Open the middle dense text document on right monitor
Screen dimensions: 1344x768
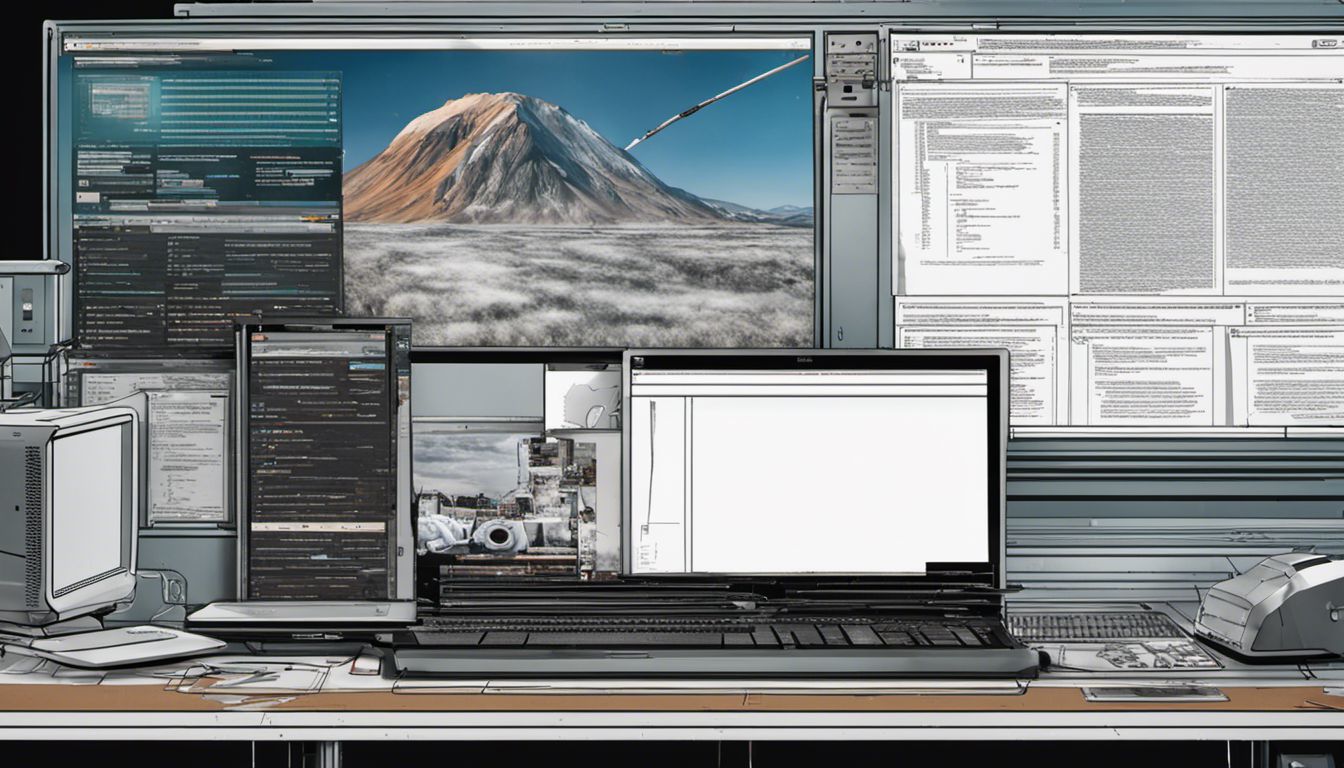pyautogui.click(x=1144, y=188)
